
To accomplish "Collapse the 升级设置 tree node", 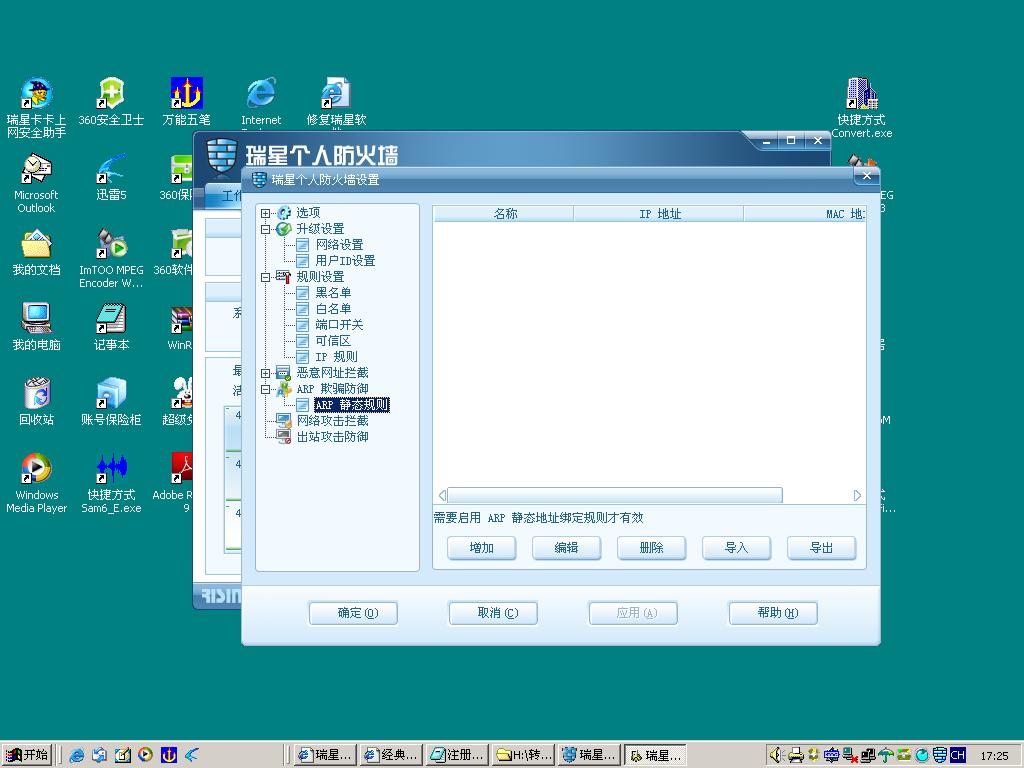I will click(x=265, y=229).
